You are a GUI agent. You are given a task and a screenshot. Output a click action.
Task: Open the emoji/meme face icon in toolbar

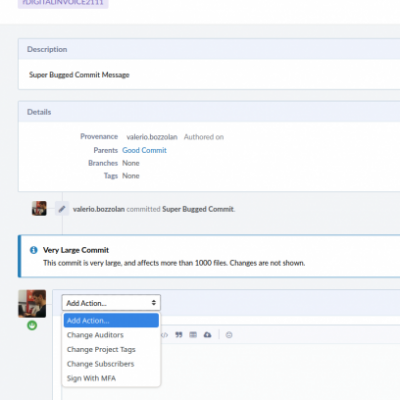[229, 335]
